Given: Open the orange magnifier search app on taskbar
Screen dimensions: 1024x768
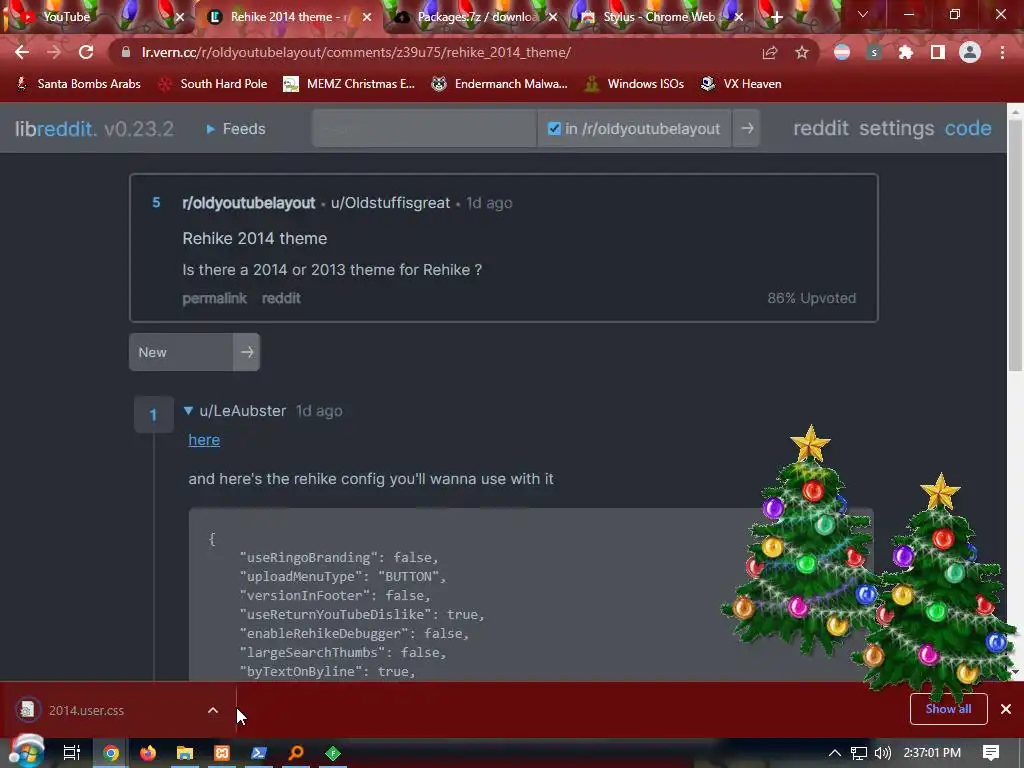Looking at the screenshot, I should [296, 753].
